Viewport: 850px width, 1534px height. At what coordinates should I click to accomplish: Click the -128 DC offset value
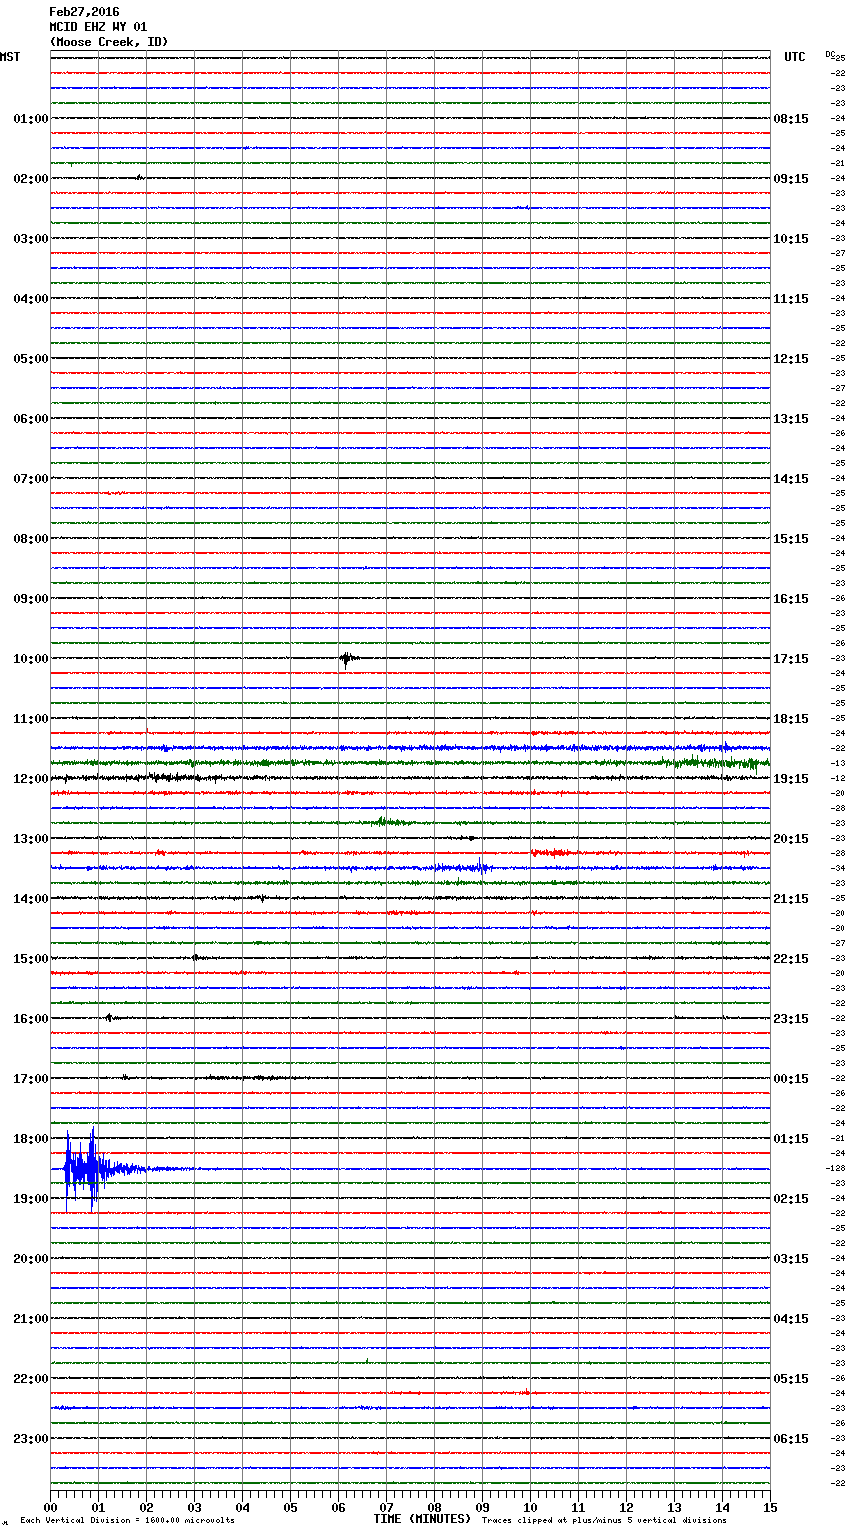click(x=836, y=1168)
